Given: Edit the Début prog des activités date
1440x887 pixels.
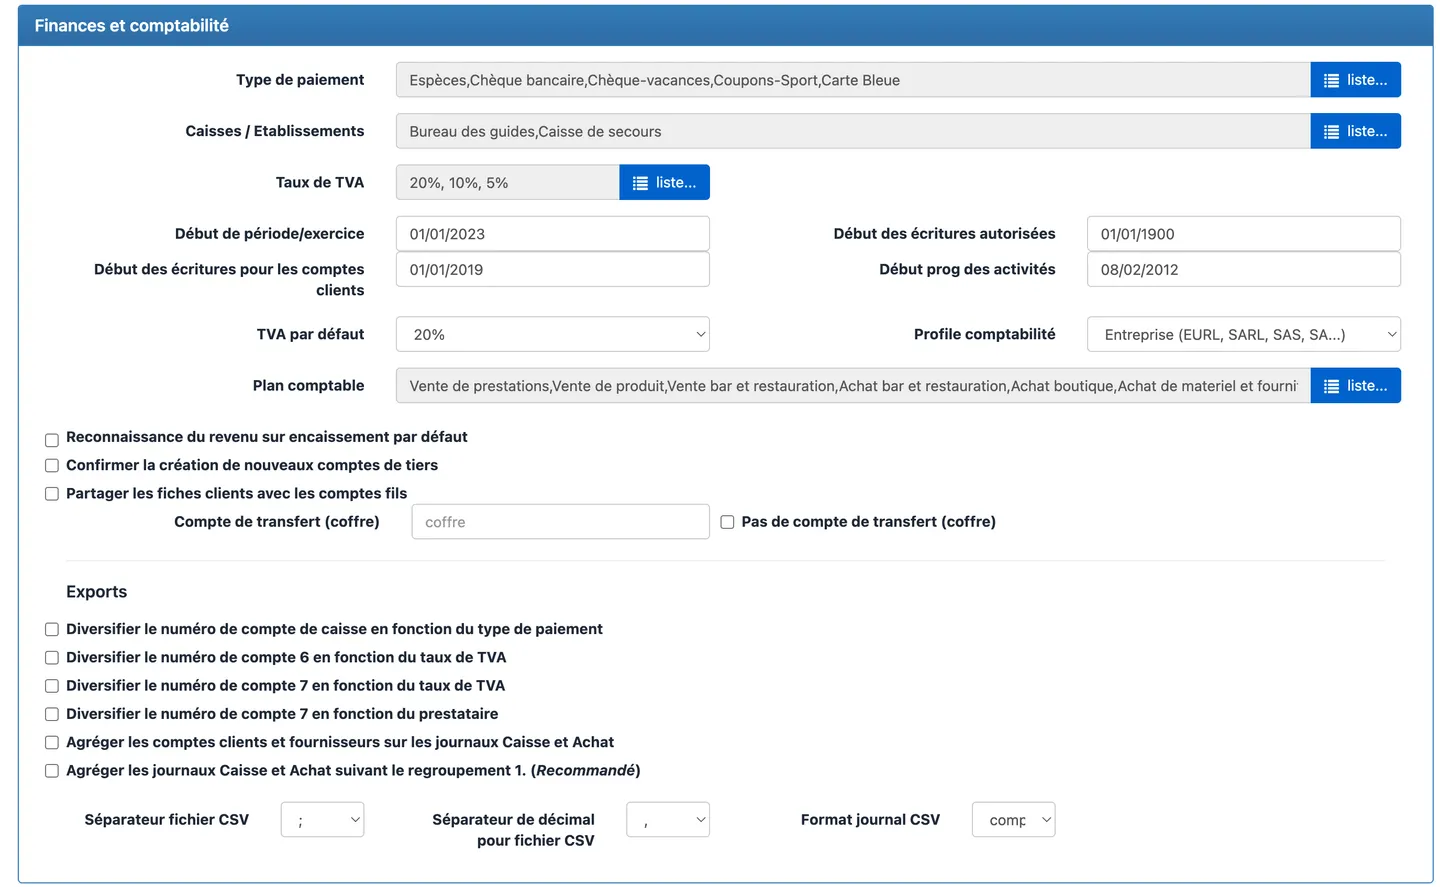Looking at the screenshot, I should (1243, 269).
